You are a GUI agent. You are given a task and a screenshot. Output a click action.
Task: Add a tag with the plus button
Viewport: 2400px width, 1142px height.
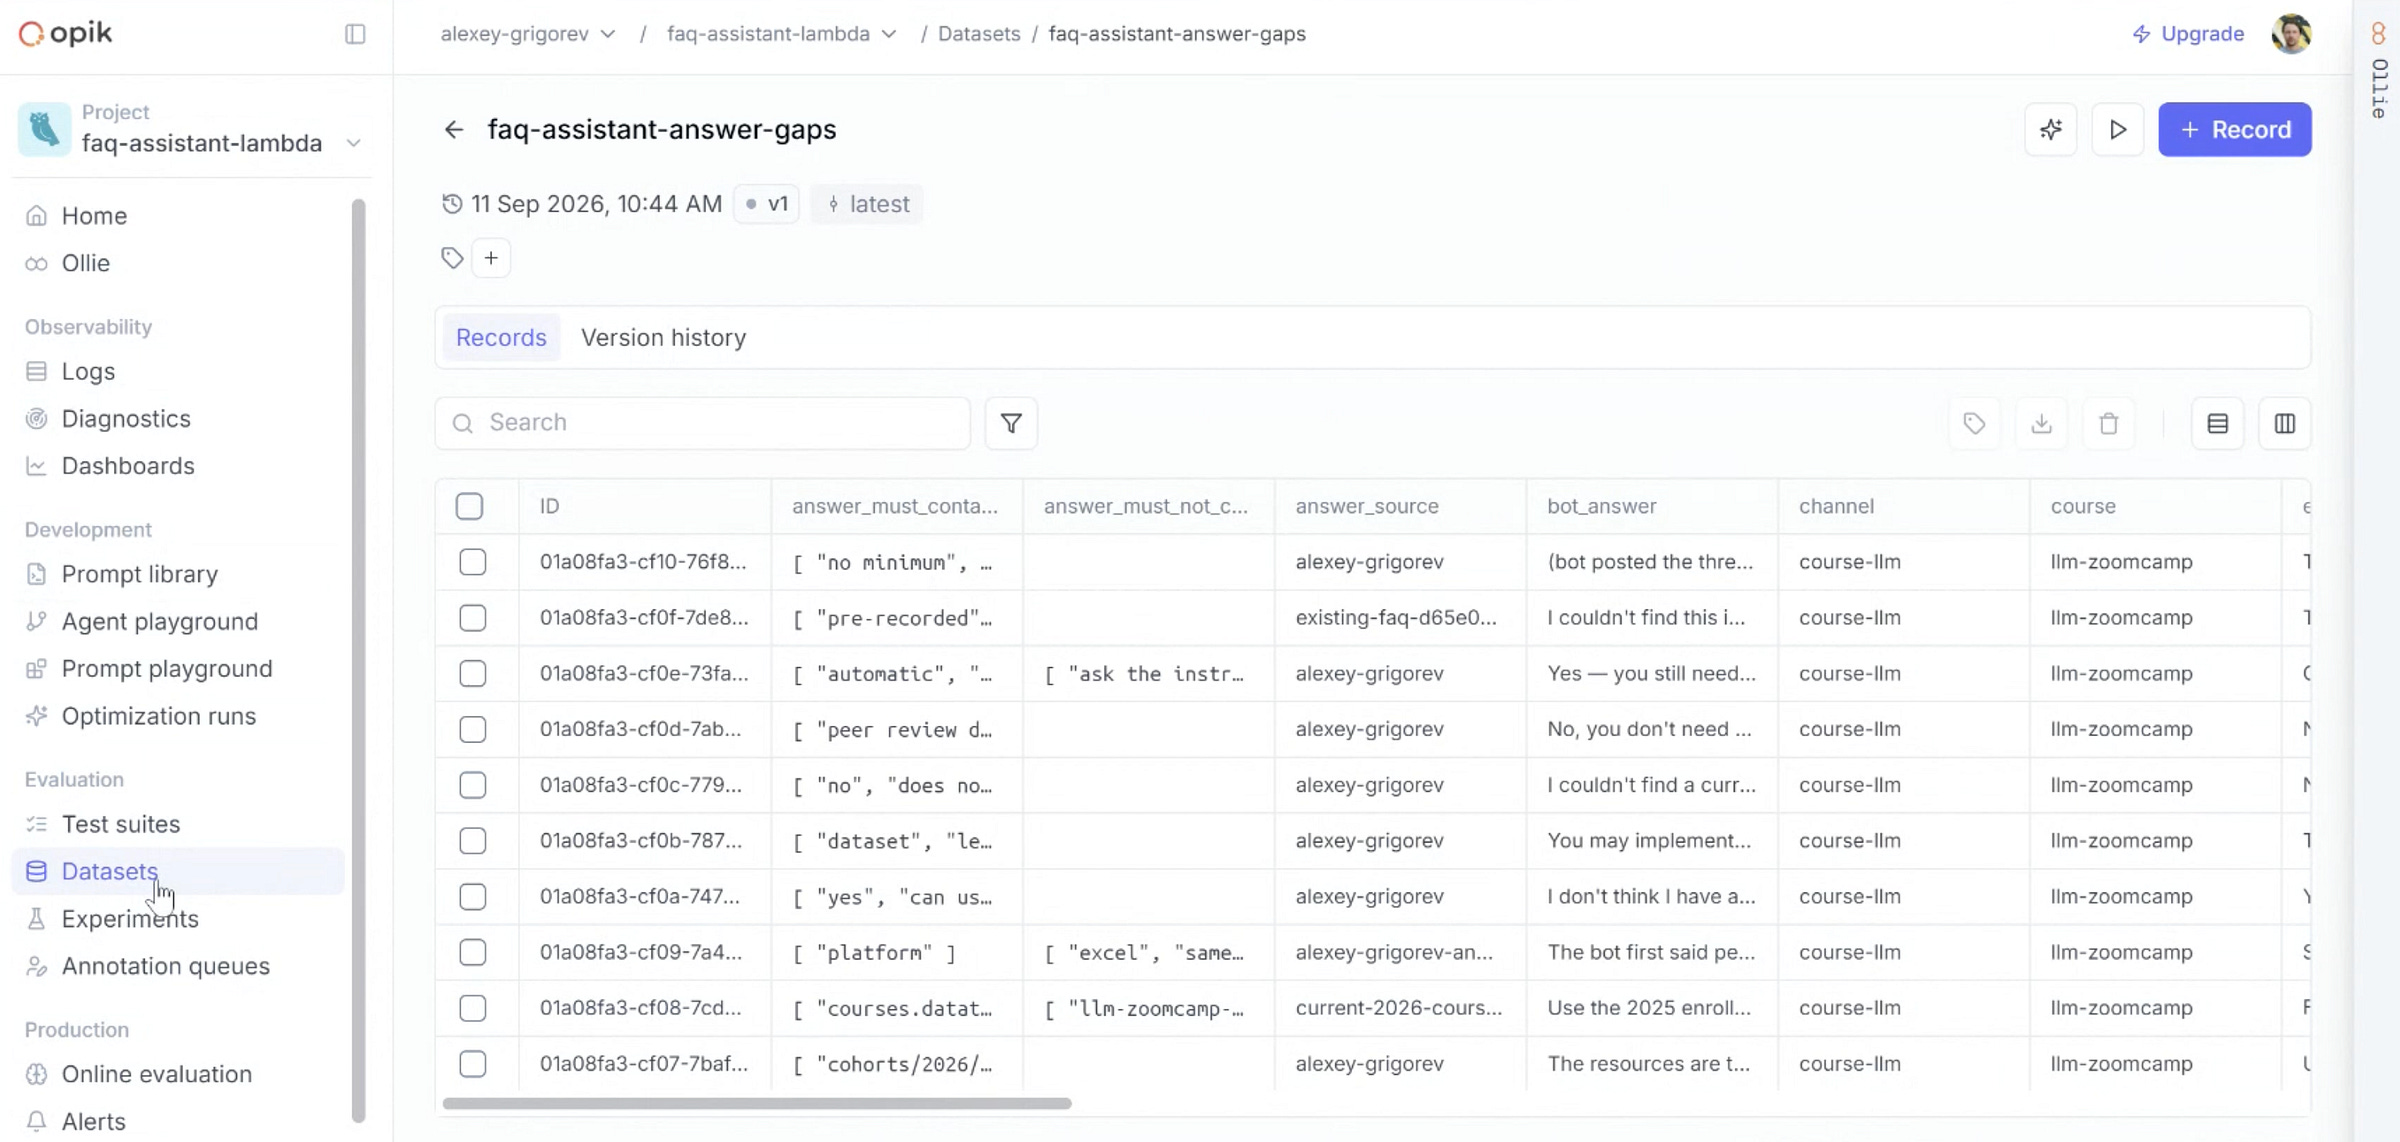tap(491, 258)
